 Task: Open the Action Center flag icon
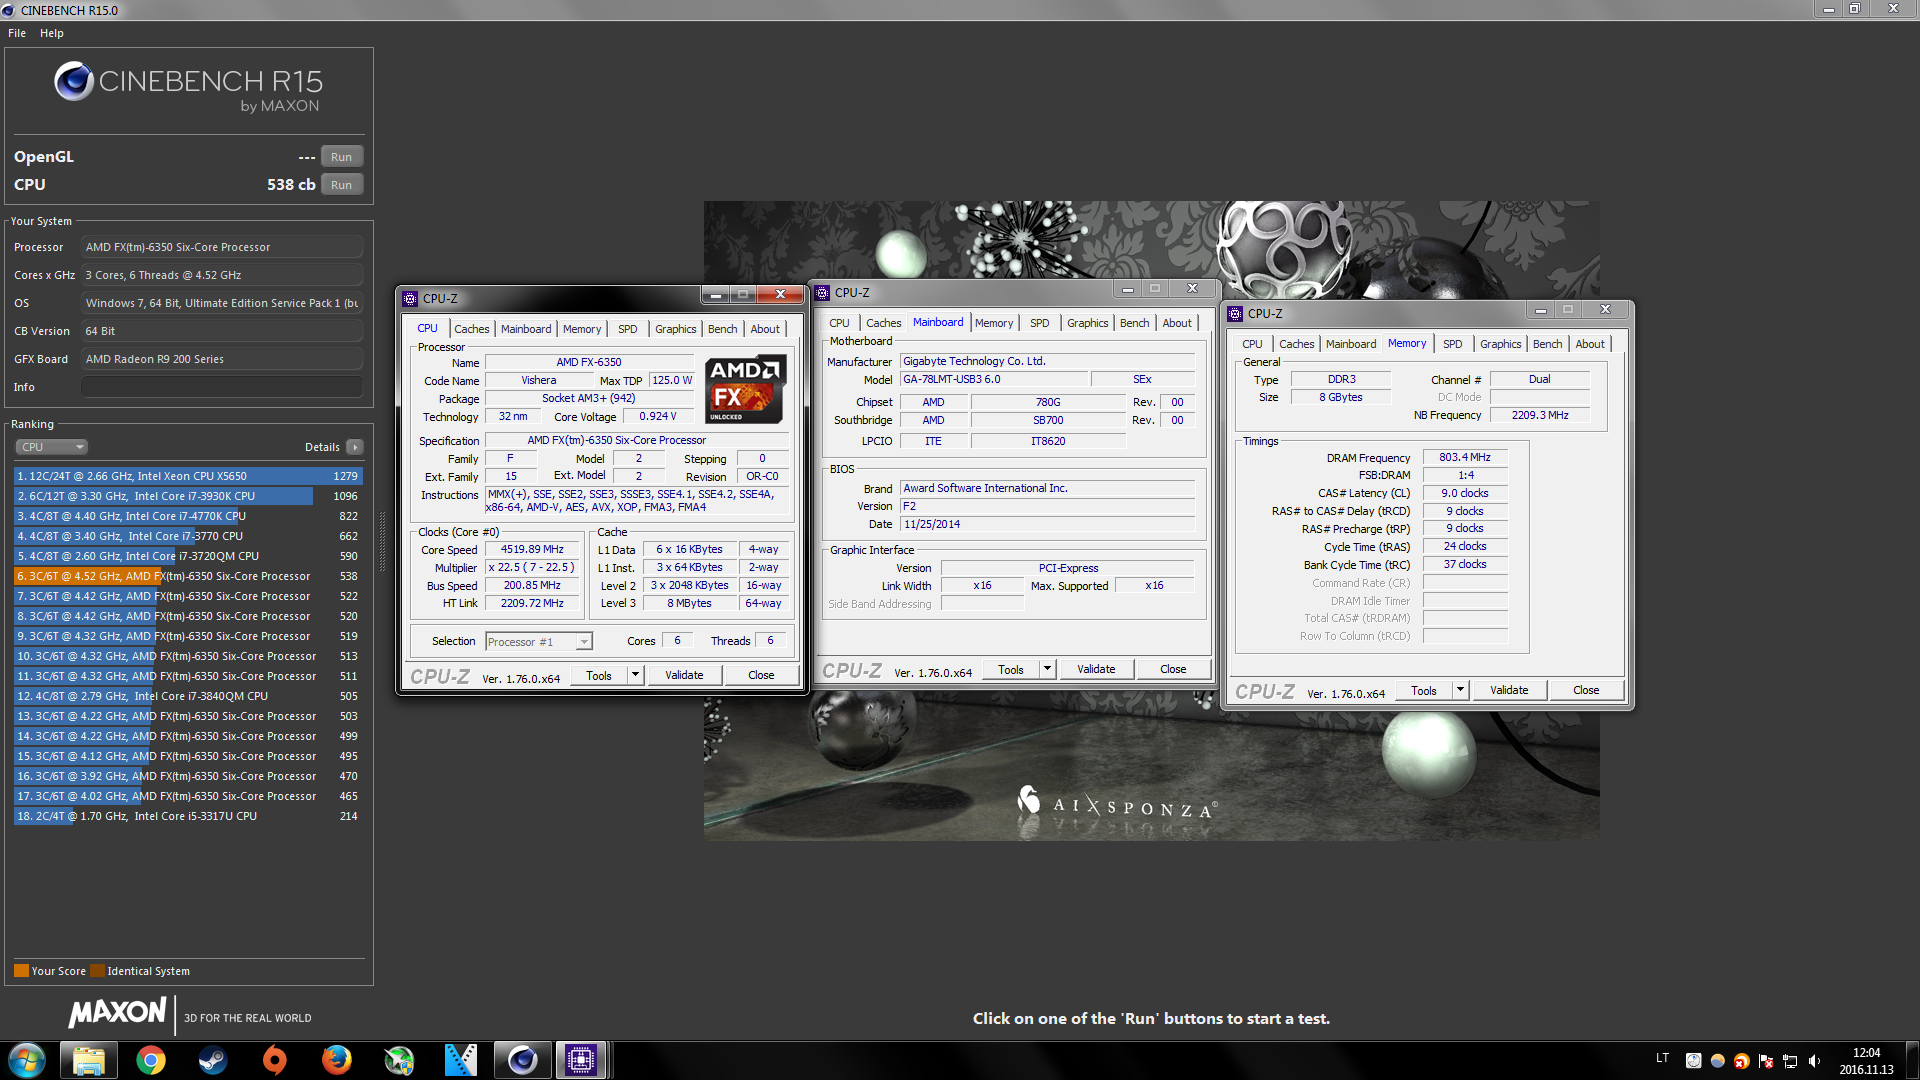point(1766,1061)
